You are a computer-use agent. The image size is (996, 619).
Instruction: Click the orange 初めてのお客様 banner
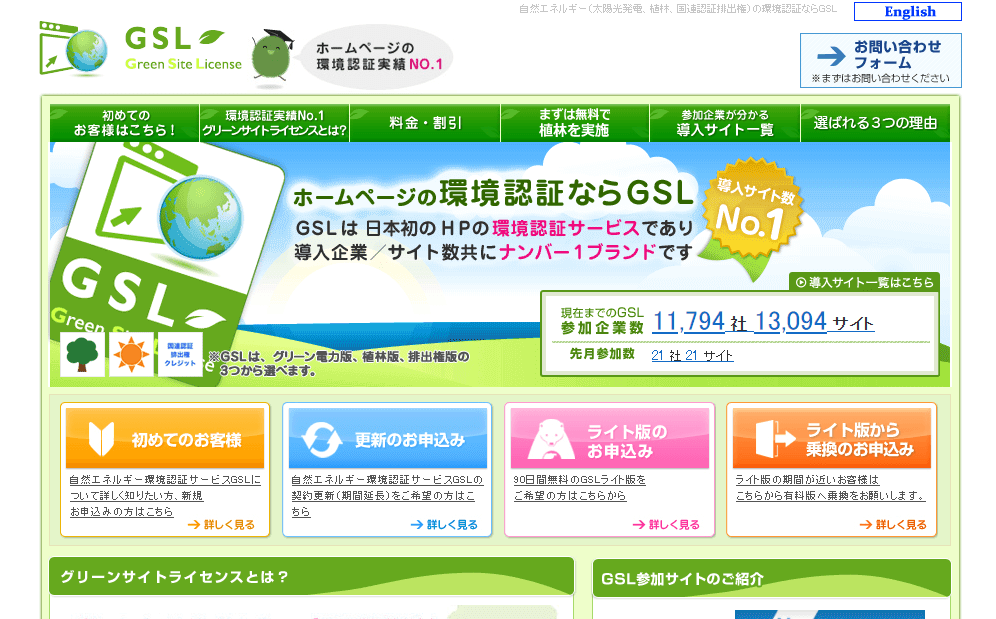(x=165, y=439)
